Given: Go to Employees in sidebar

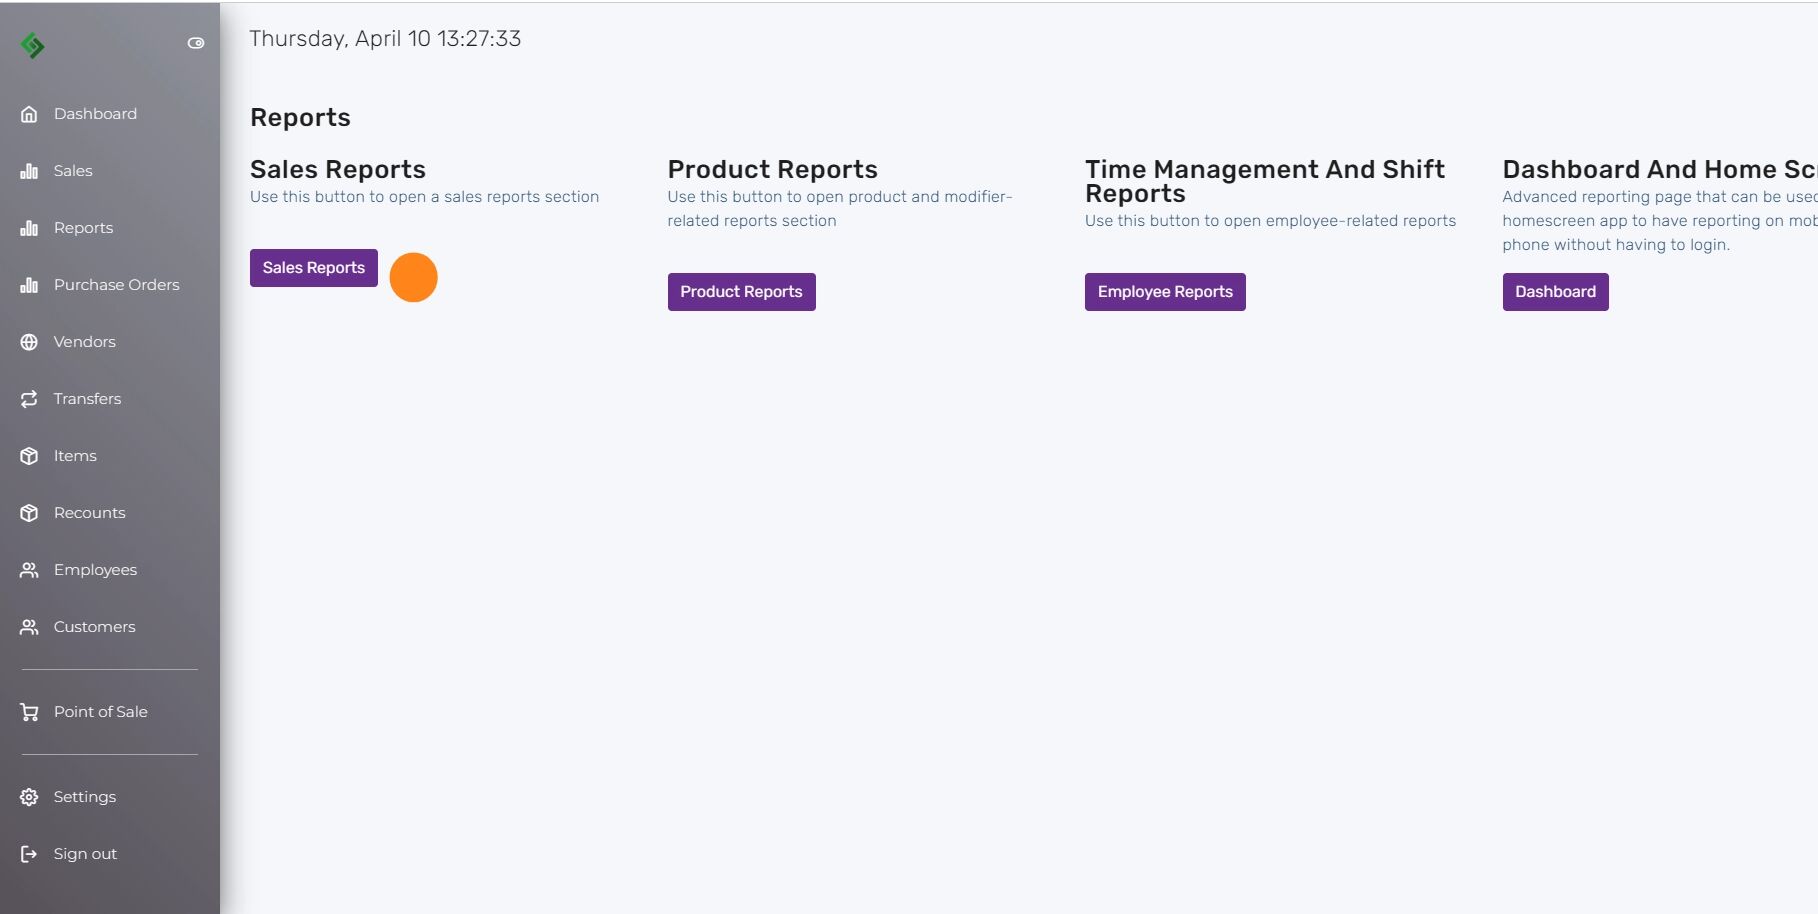Looking at the screenshot, I should 95,570.
